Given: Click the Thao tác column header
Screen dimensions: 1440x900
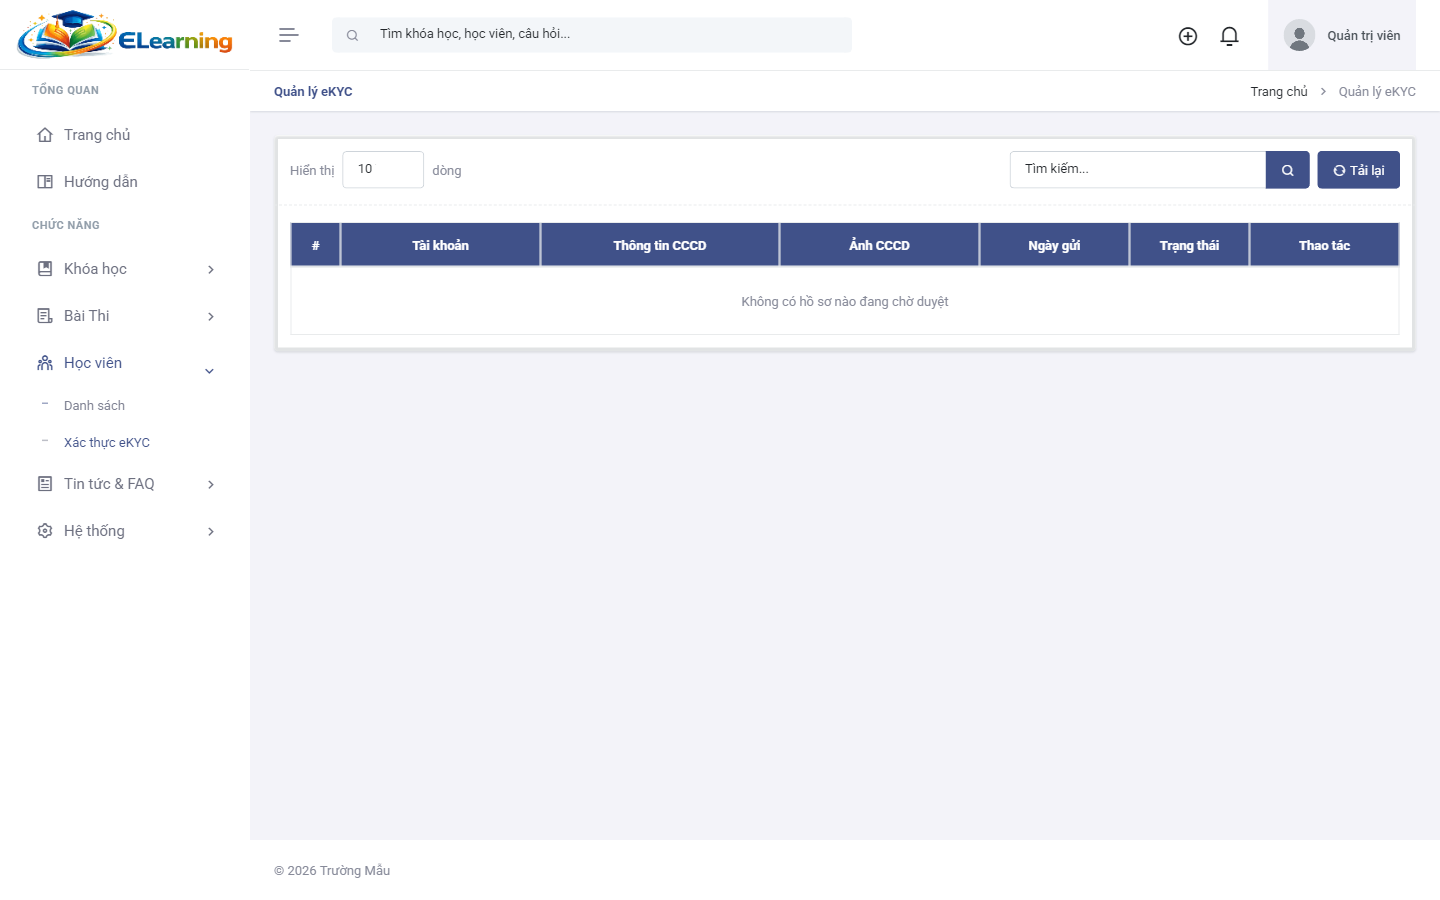Looking at the screenshot, I should 1324,245.
